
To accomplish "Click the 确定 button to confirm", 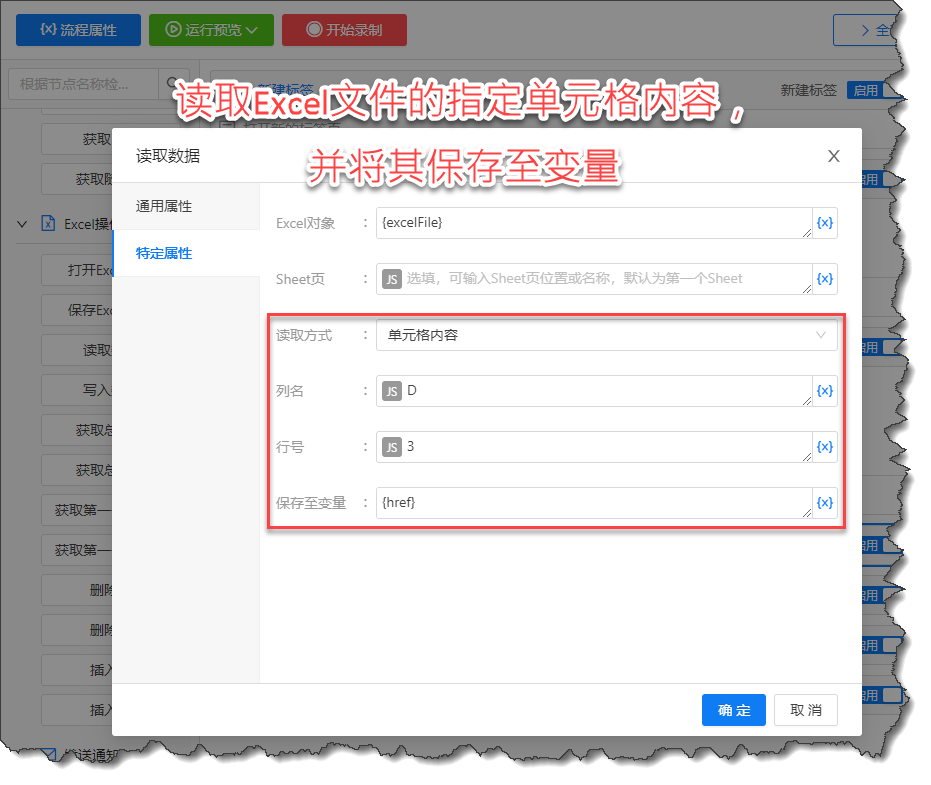I will pyautogui.click(x=734, y=710).
